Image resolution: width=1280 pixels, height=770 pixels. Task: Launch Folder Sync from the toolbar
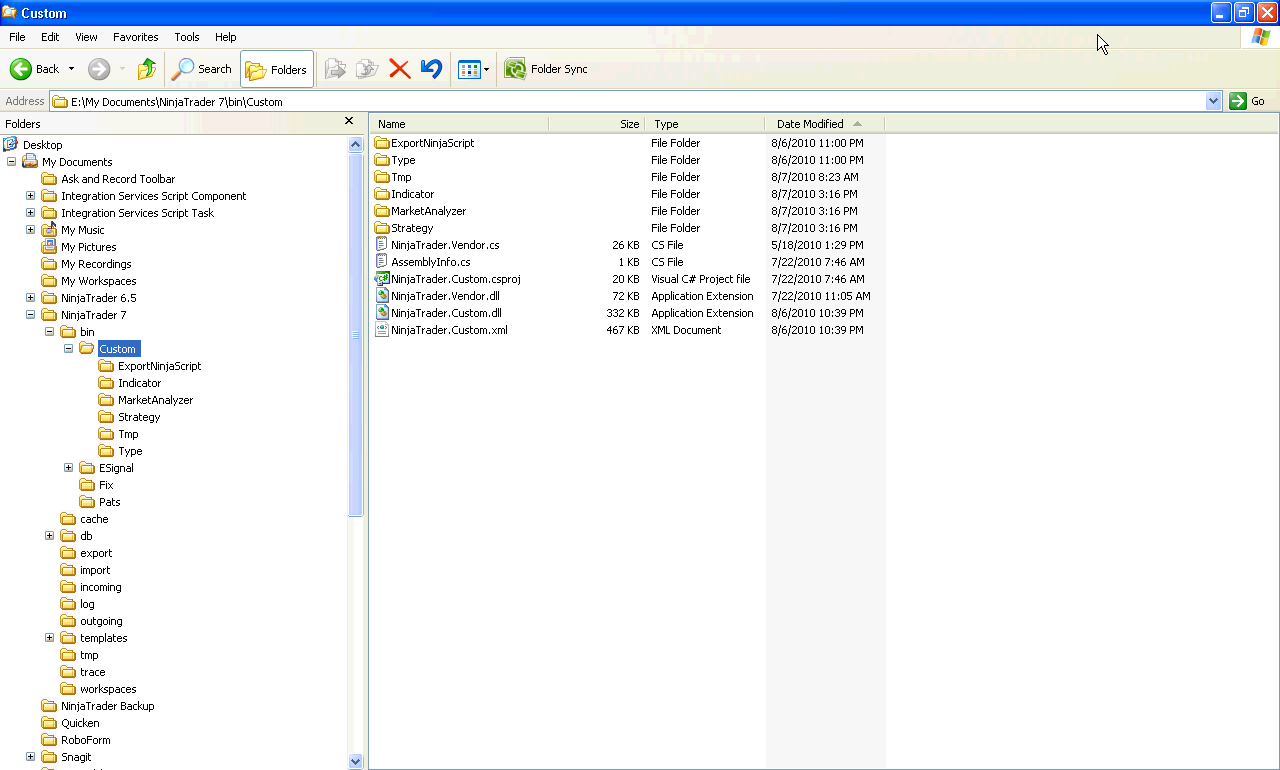[x=546, y=69]
